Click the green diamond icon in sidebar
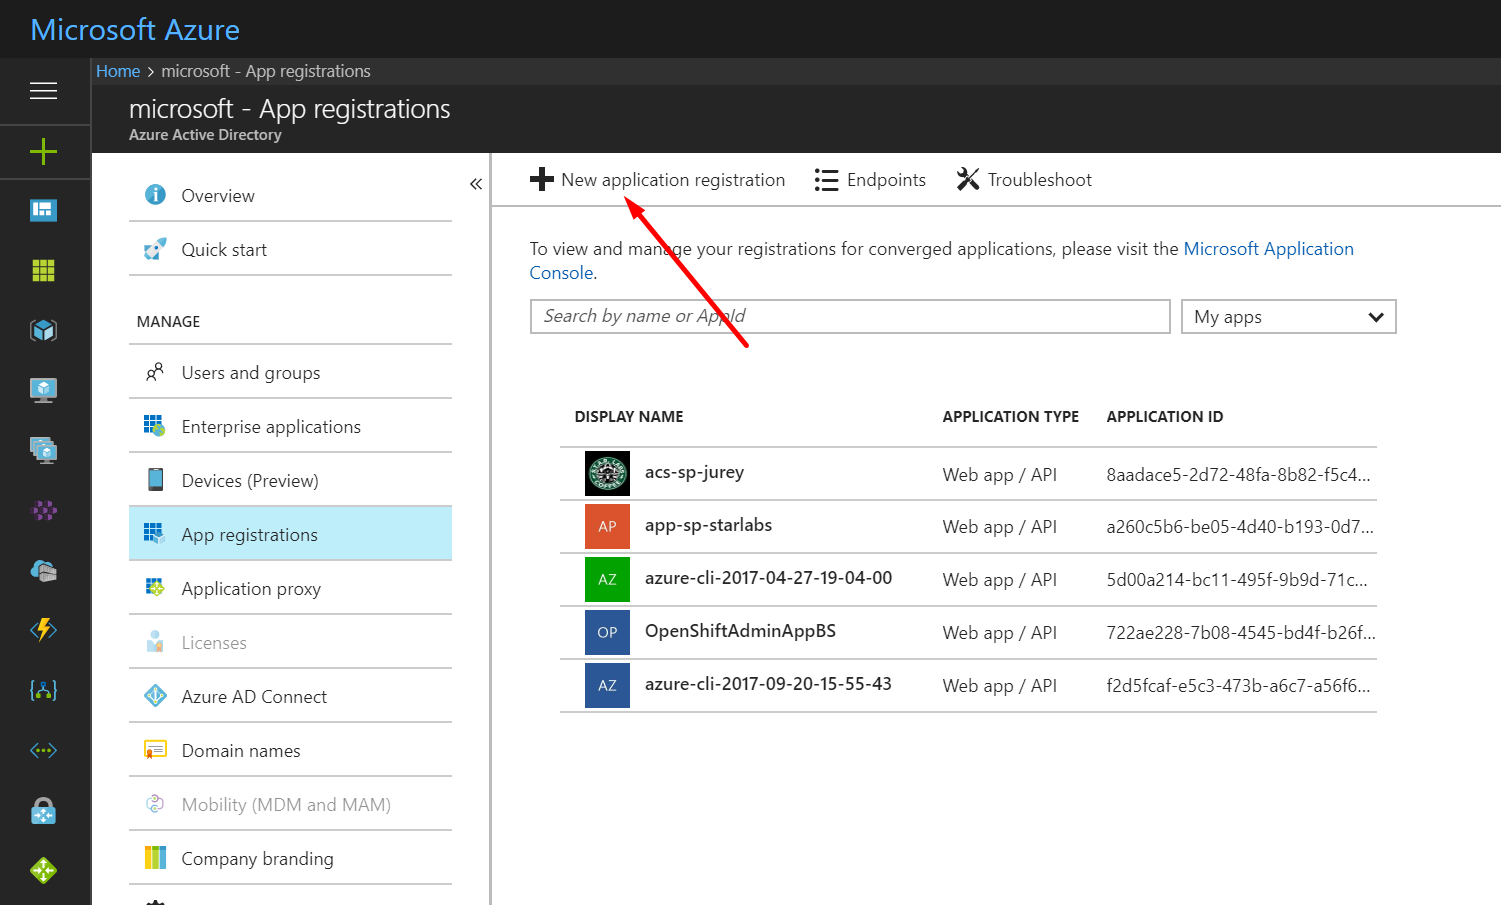The width and height of the screenshot is (1501, 905). coord(43,870)
